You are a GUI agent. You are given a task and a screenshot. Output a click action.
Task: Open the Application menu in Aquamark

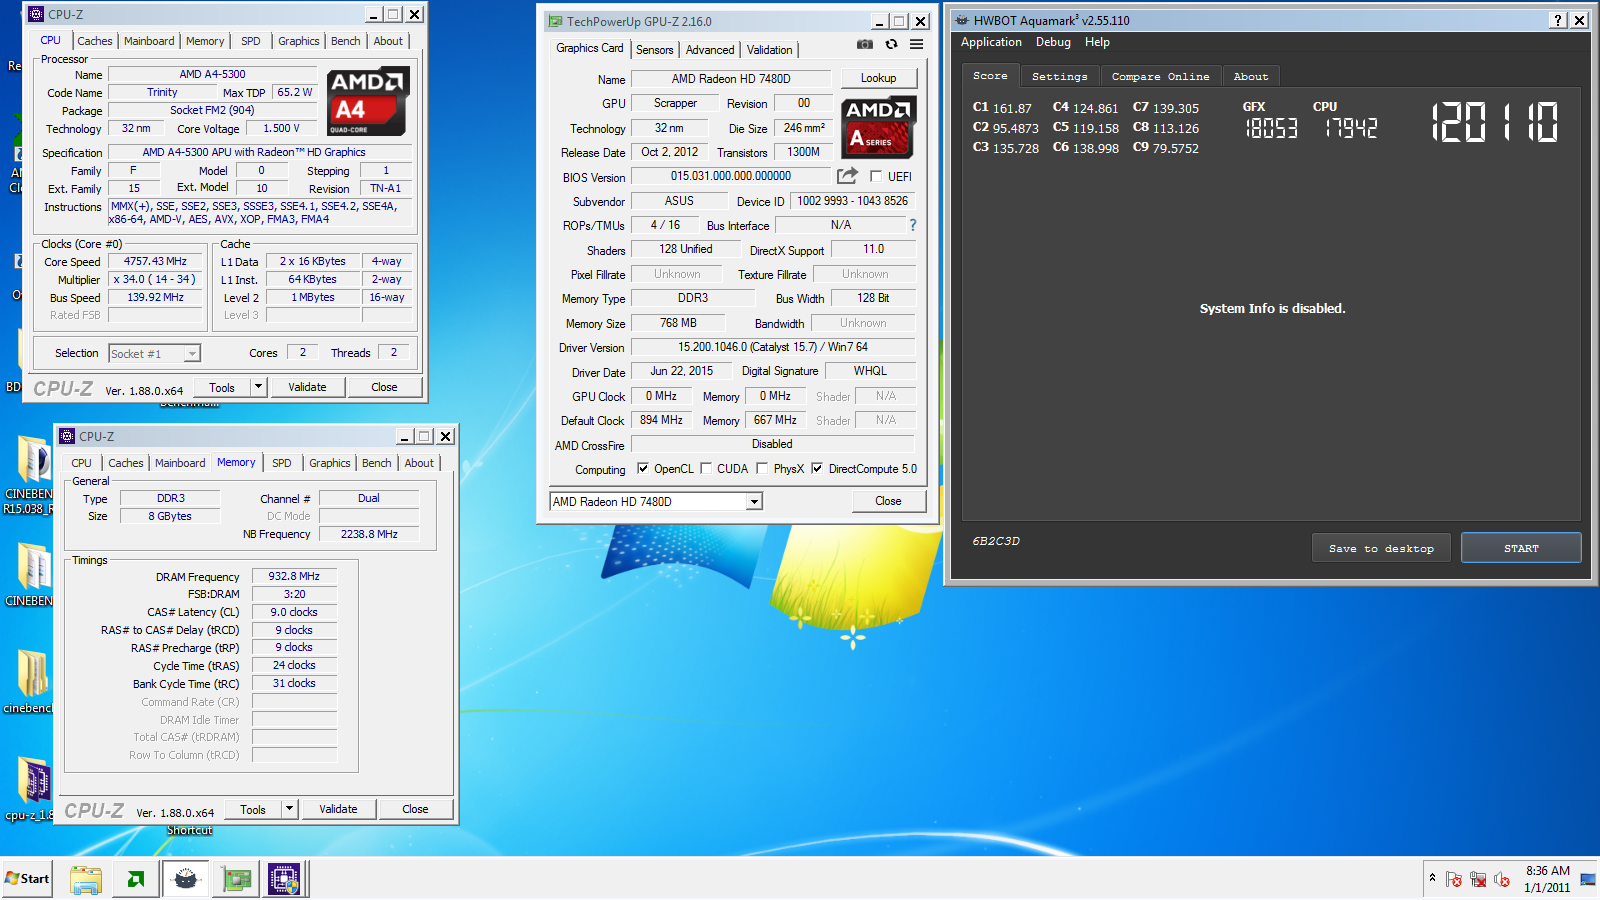pyautogui.click(x=991, y=42)
